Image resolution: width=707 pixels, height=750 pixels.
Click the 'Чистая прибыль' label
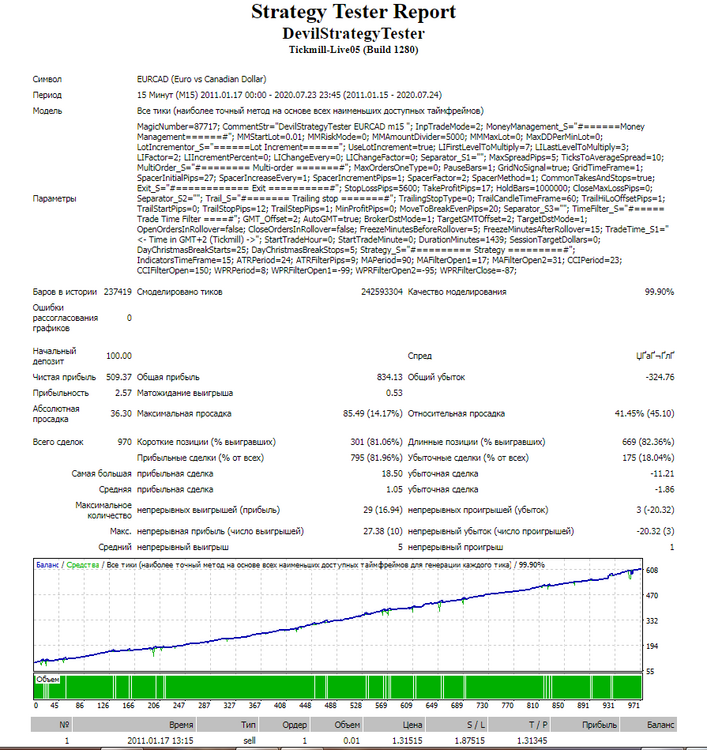(x=64, y=377)
